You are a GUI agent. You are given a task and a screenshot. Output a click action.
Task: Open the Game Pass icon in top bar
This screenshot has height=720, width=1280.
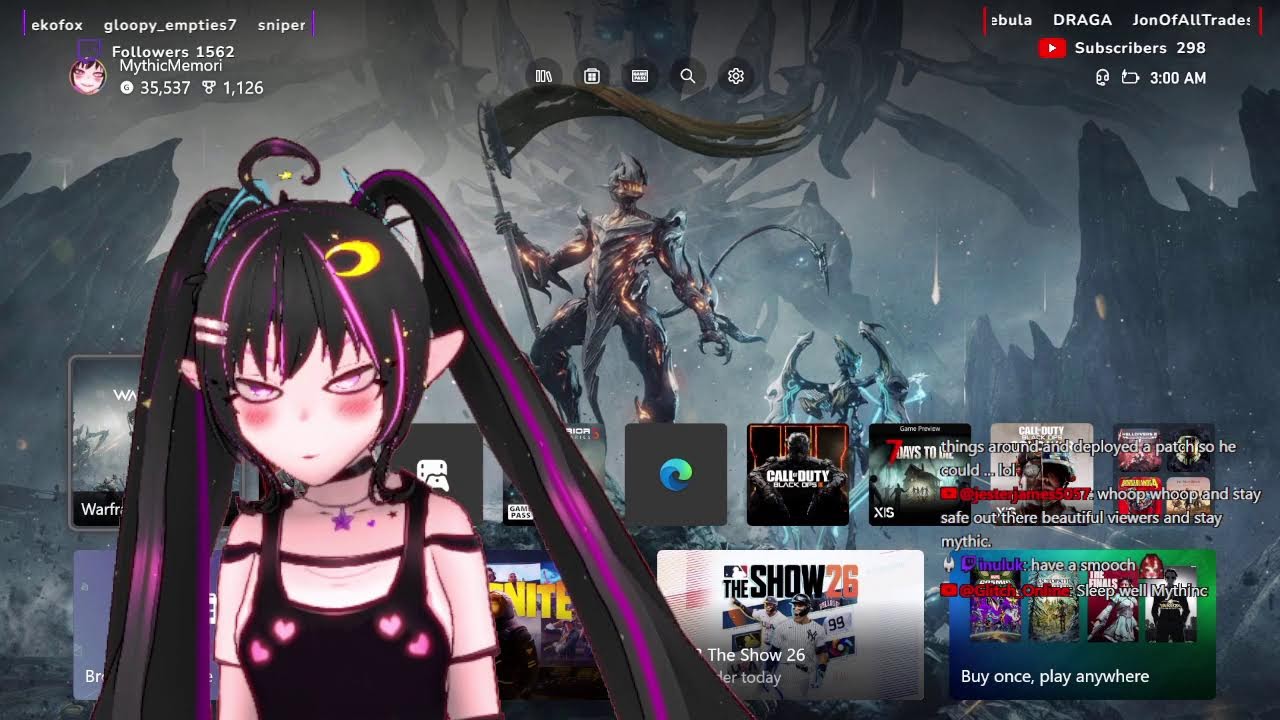coord(640,76)
